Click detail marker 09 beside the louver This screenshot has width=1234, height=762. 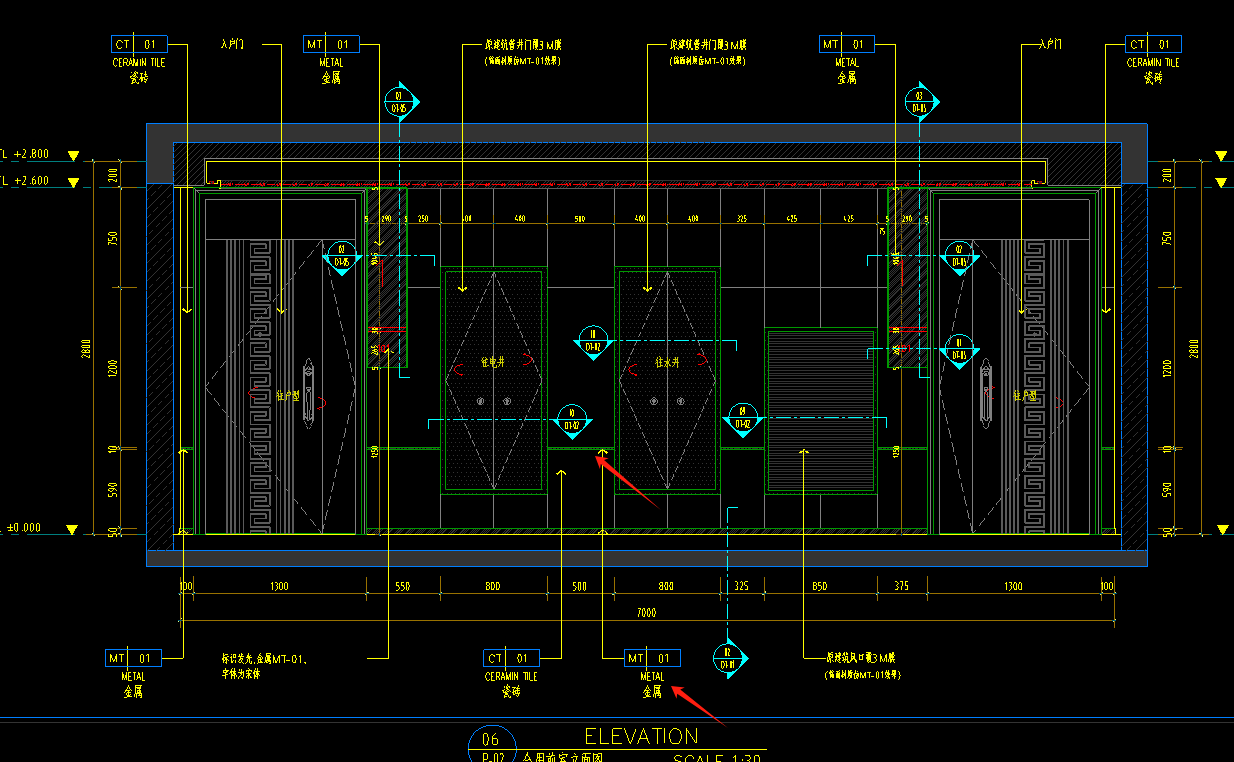742,418
